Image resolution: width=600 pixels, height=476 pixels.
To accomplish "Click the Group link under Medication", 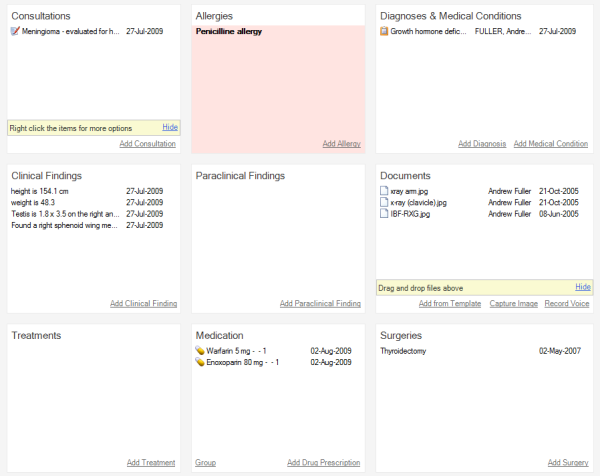I will coord(205,463).
